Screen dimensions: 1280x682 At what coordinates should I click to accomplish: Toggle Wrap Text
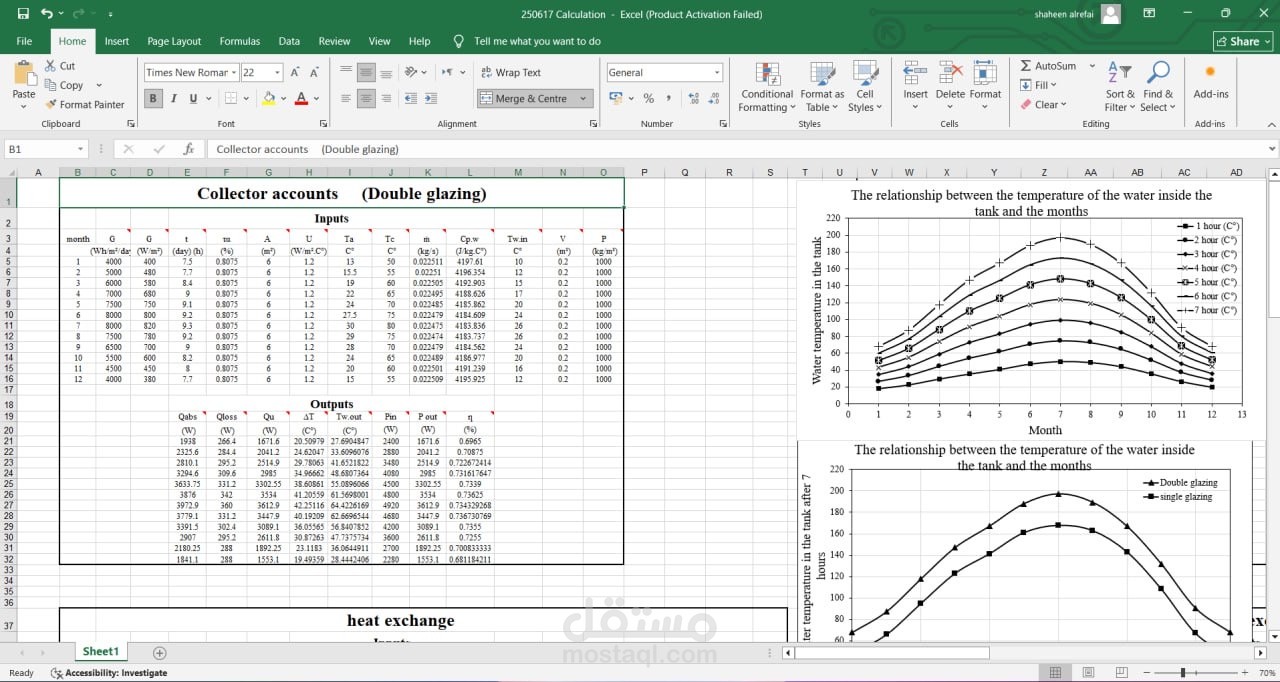[x=510, y=72]
